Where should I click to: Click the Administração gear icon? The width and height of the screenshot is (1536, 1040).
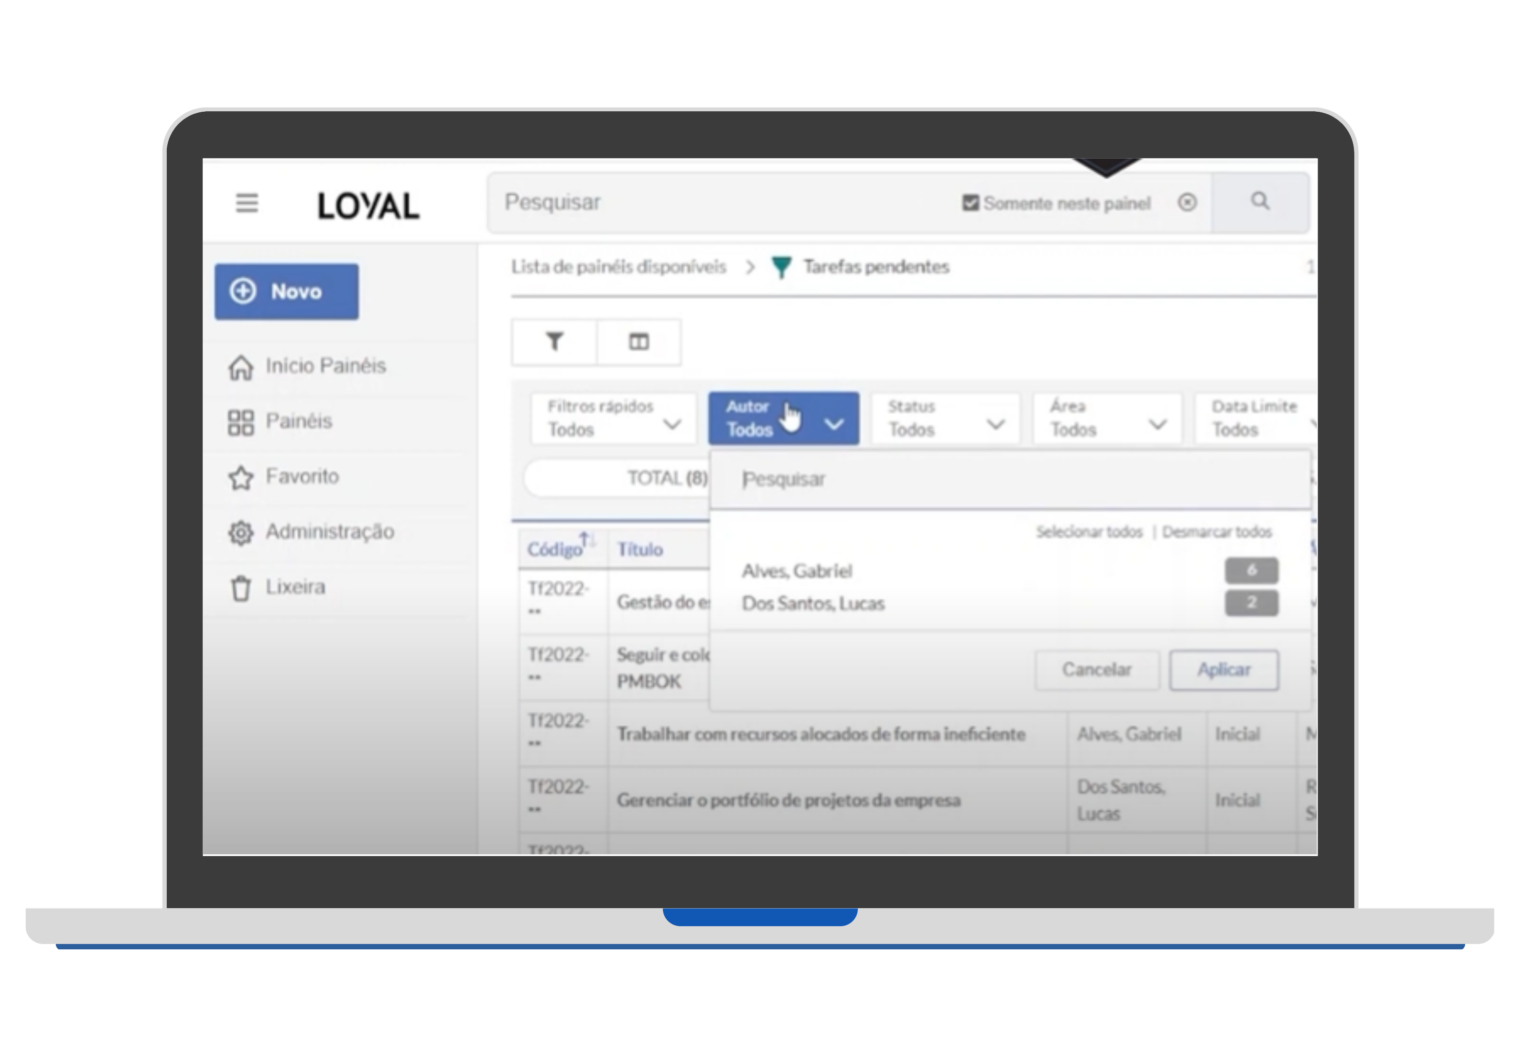pos(240,532)
